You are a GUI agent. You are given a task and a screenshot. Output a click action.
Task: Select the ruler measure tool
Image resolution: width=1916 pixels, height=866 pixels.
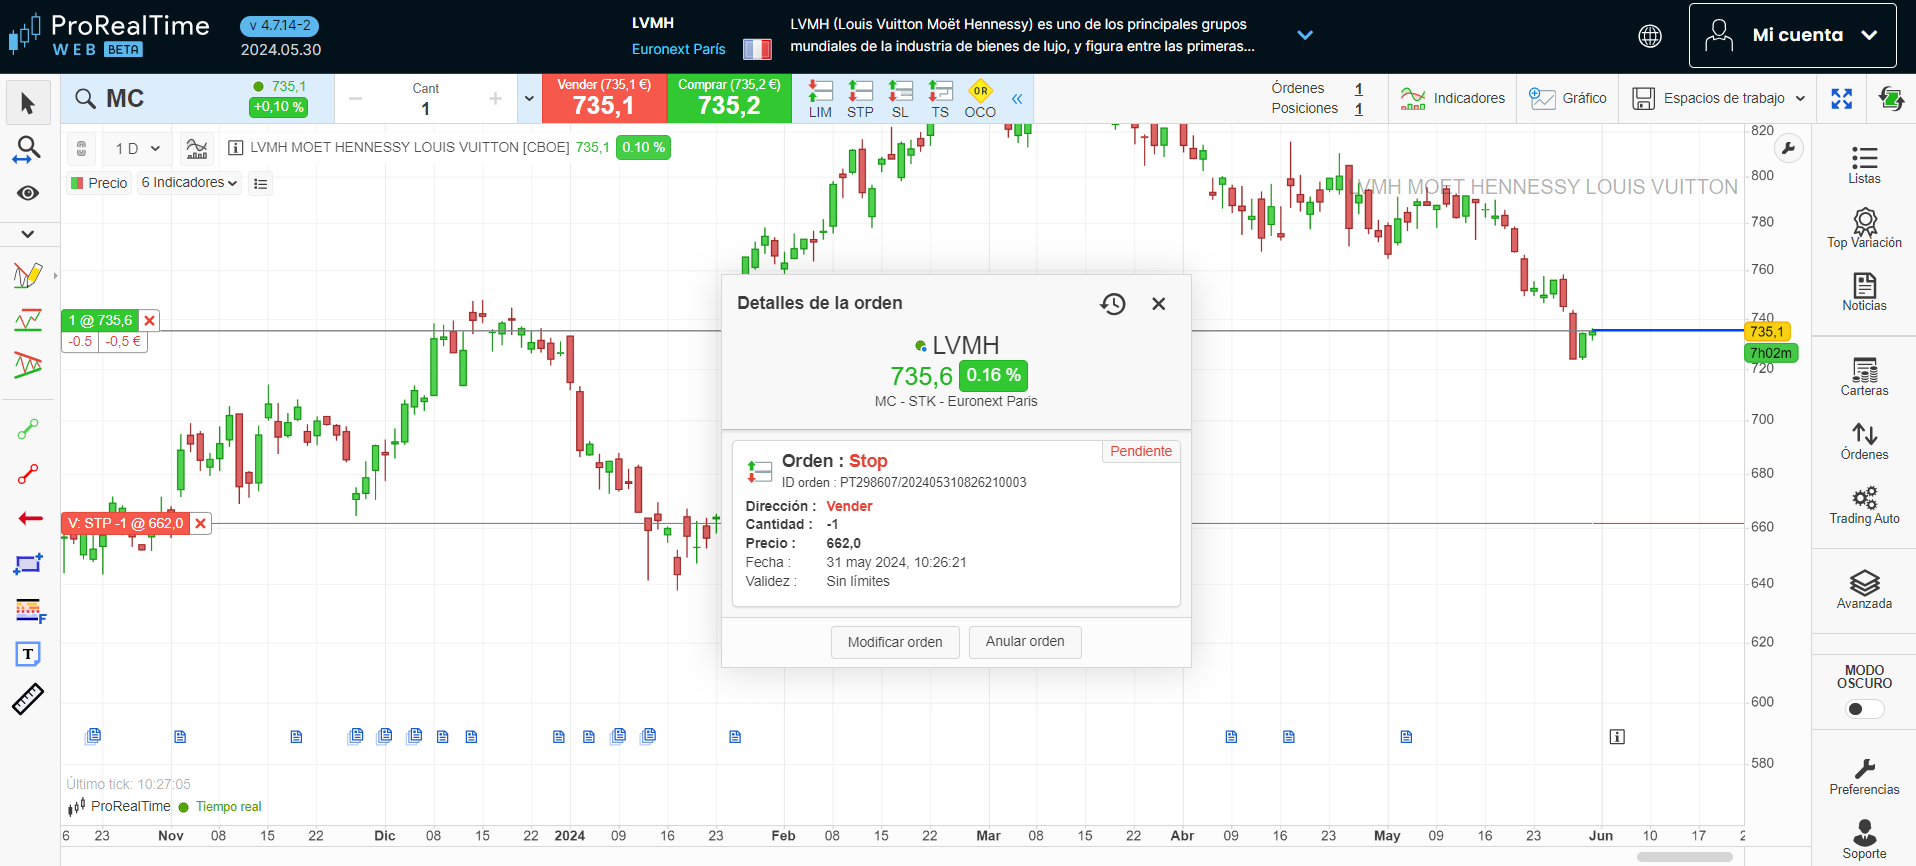28,699
